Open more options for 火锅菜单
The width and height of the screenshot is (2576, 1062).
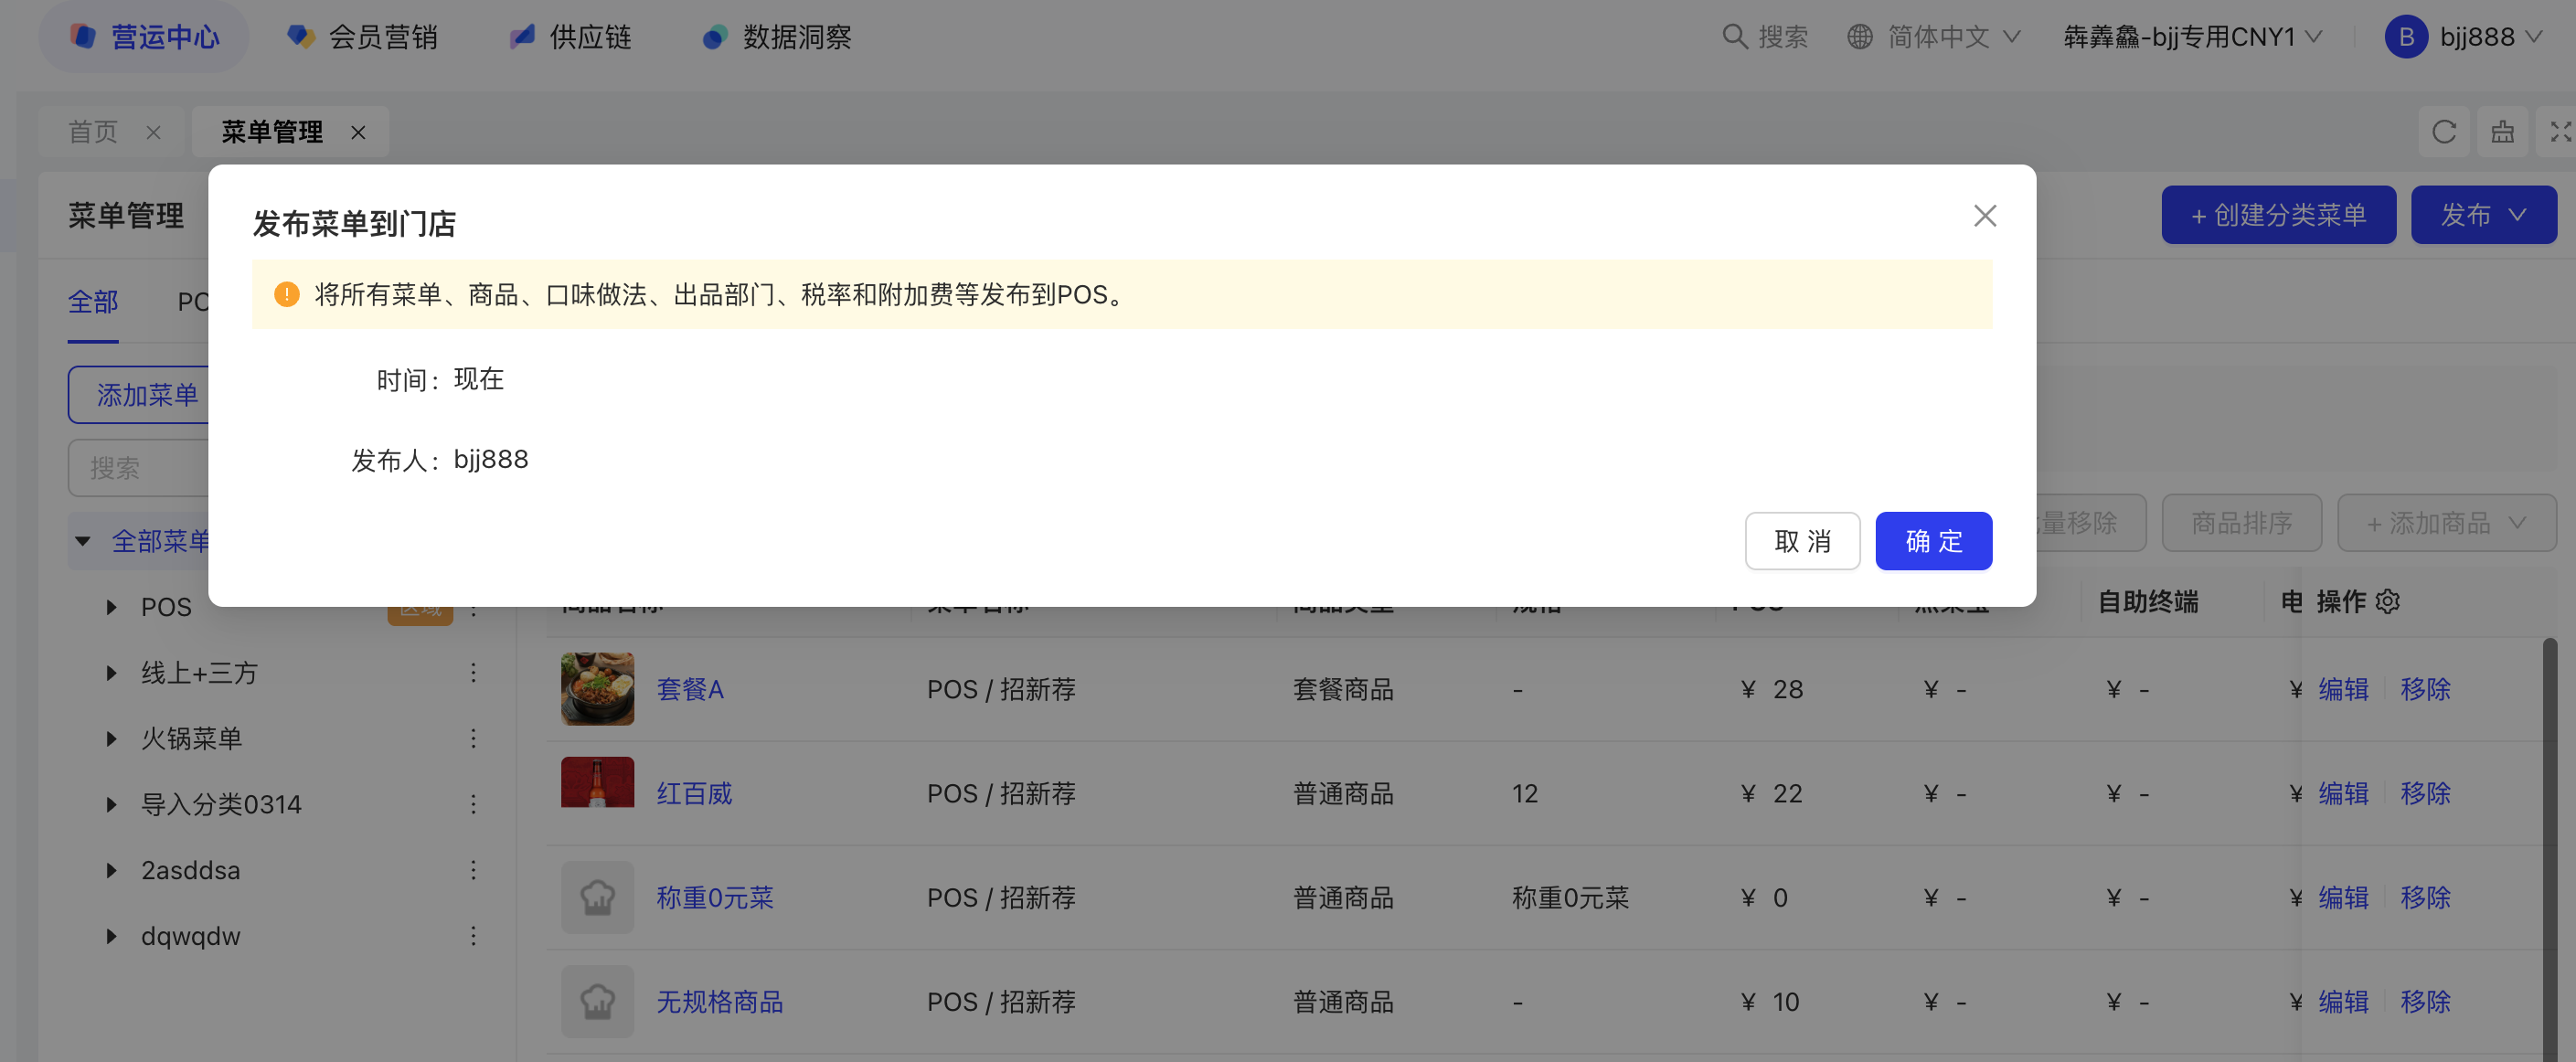click(473, 739)
